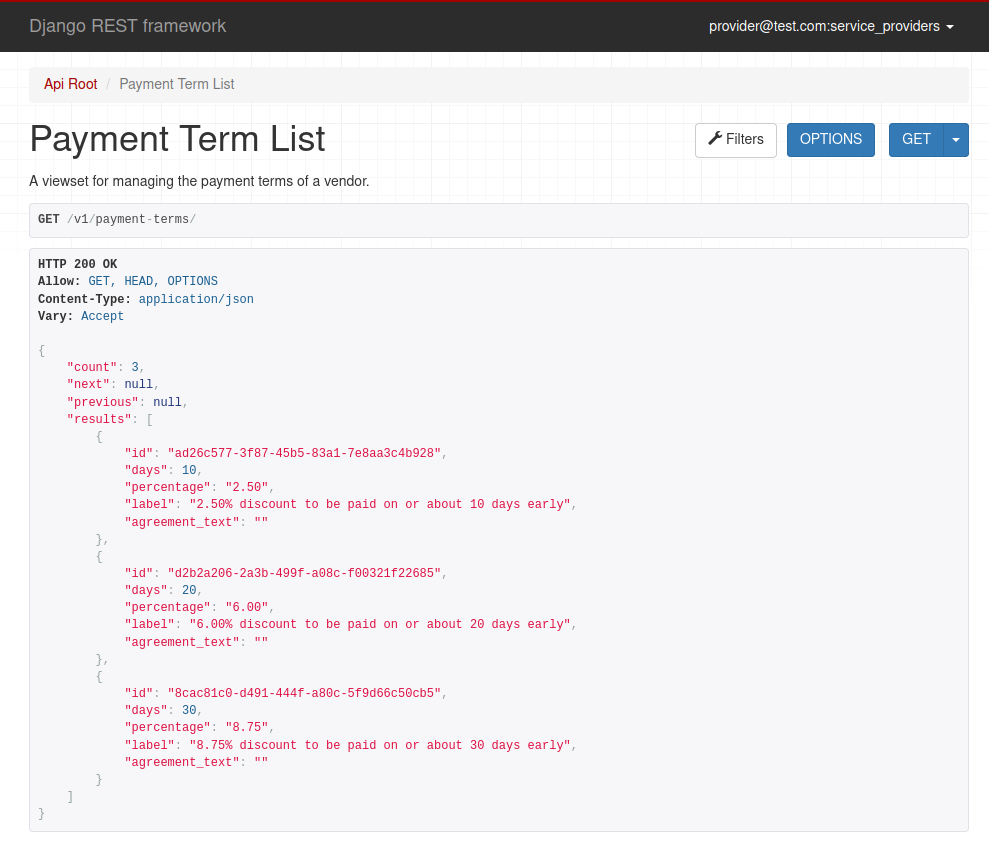The width and height of the screenshot is (989, 865).
Task: Click the blue GET button
Action: 916,140
